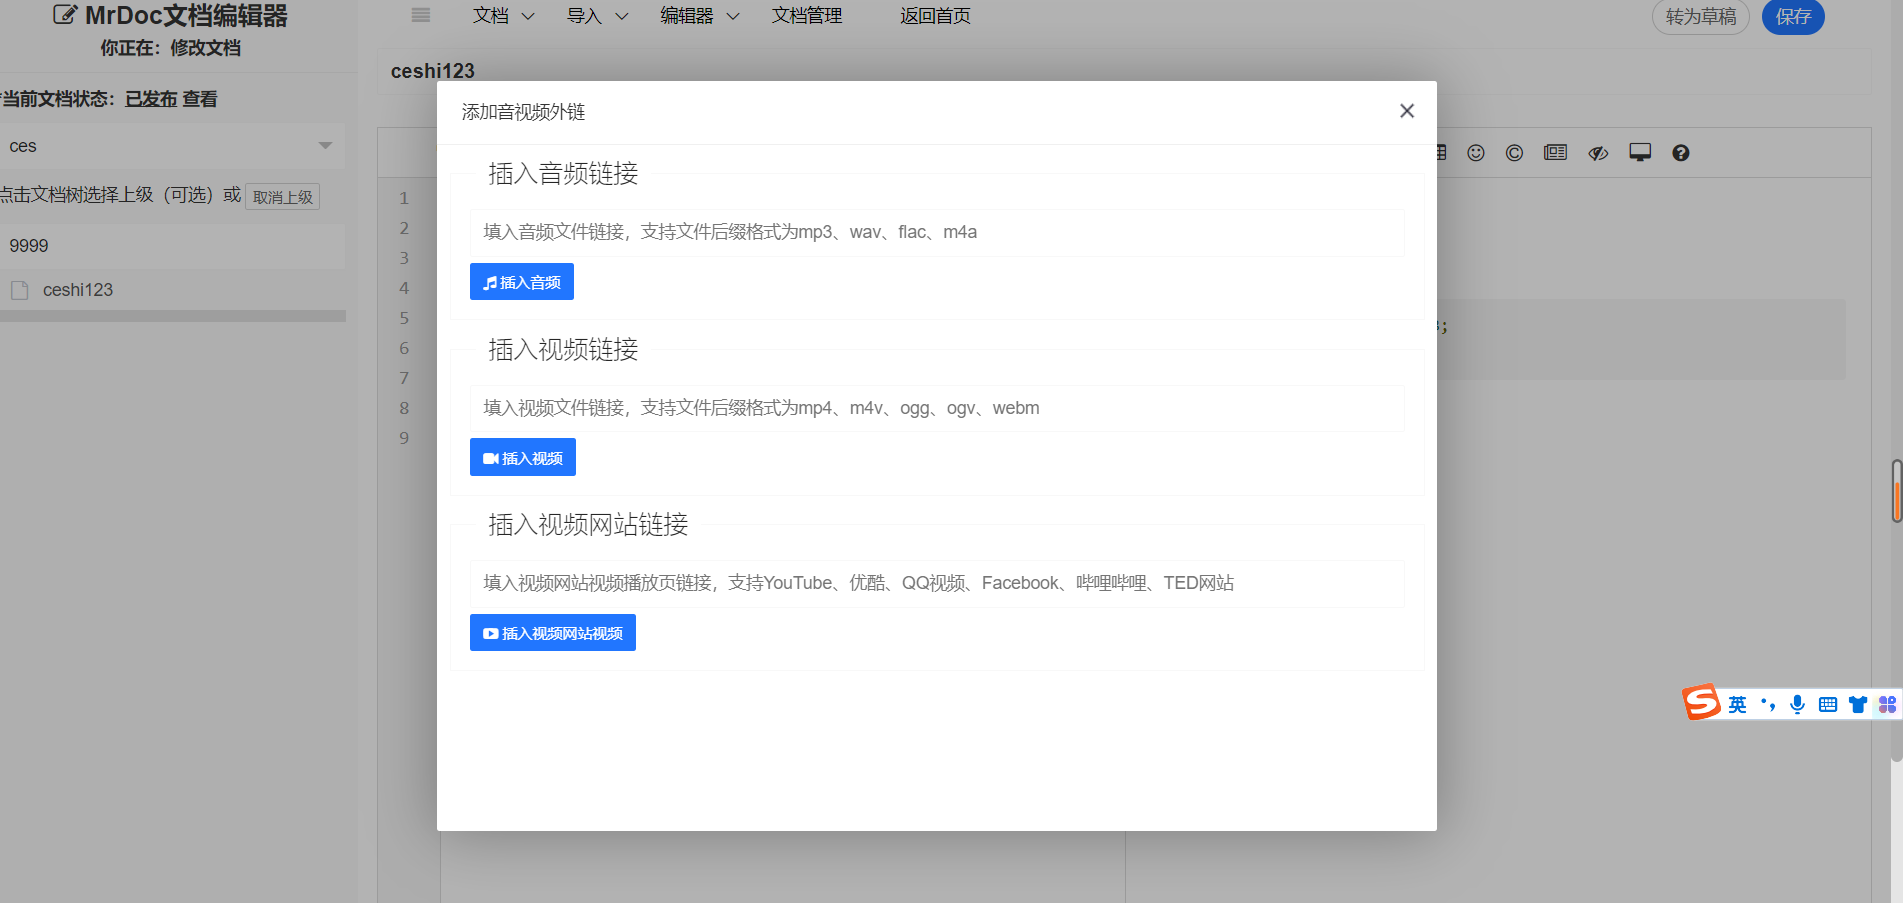Open the Sogou toolbox four-squares icon
Viewport: 1903px width, 903px height.
pos(1887,705)
